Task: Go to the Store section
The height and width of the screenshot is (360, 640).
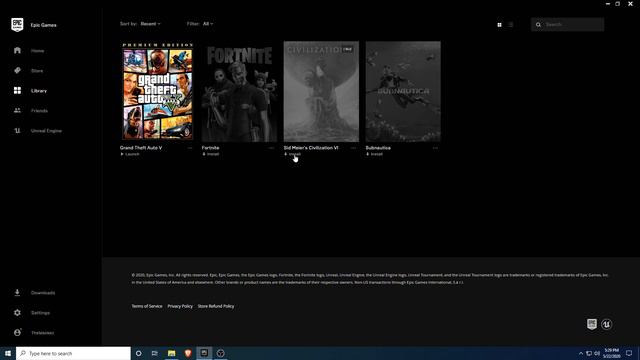Action: tap(37, 71)
